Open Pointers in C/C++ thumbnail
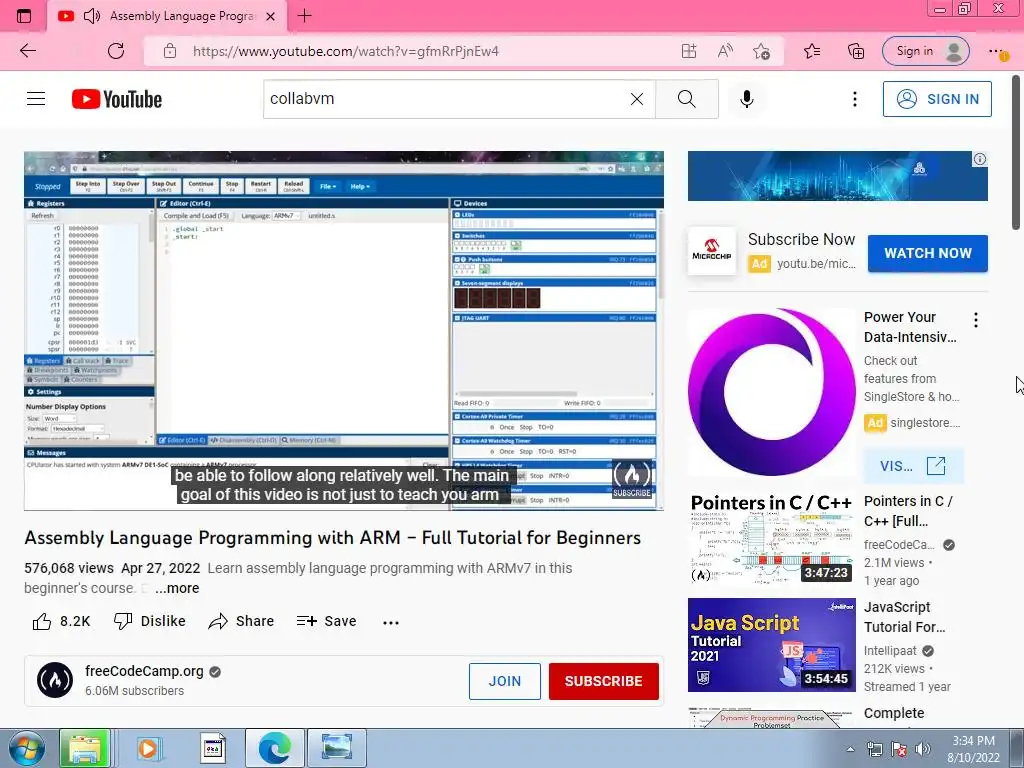 [771, 538]
